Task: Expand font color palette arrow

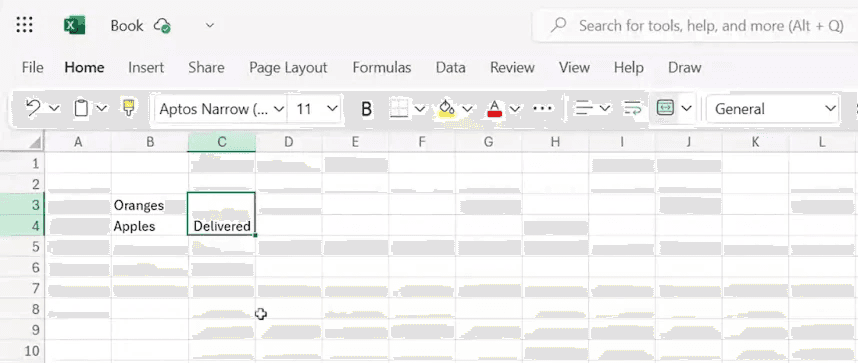Action: pos(514,109)
